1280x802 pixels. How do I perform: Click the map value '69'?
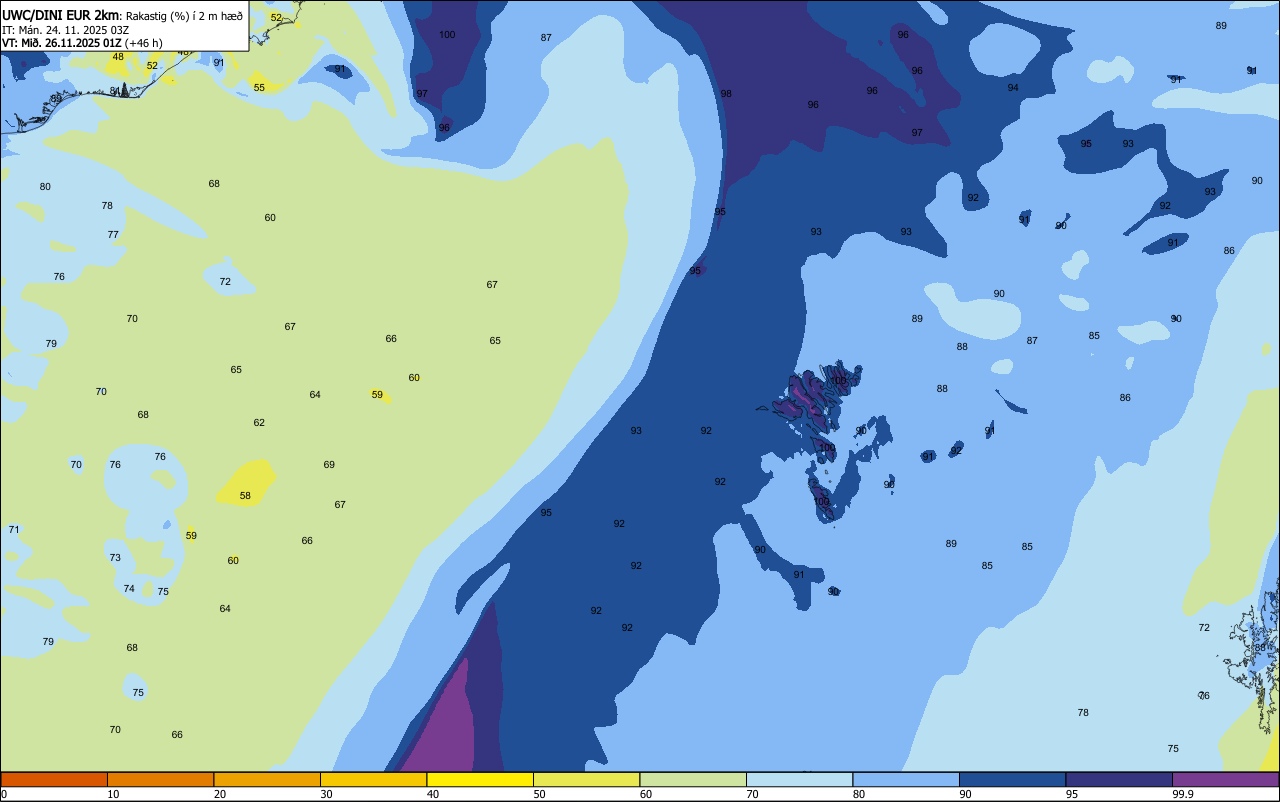(329, 465)
